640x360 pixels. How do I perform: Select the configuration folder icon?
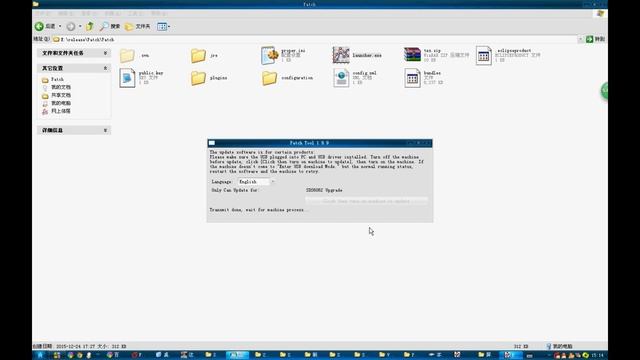click(x=269, y=78)
